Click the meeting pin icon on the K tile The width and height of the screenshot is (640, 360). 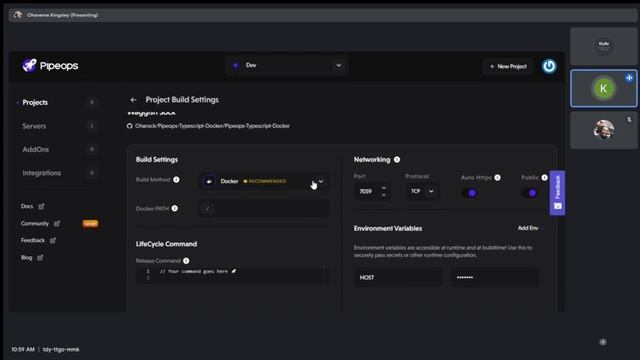coord(629,77)
